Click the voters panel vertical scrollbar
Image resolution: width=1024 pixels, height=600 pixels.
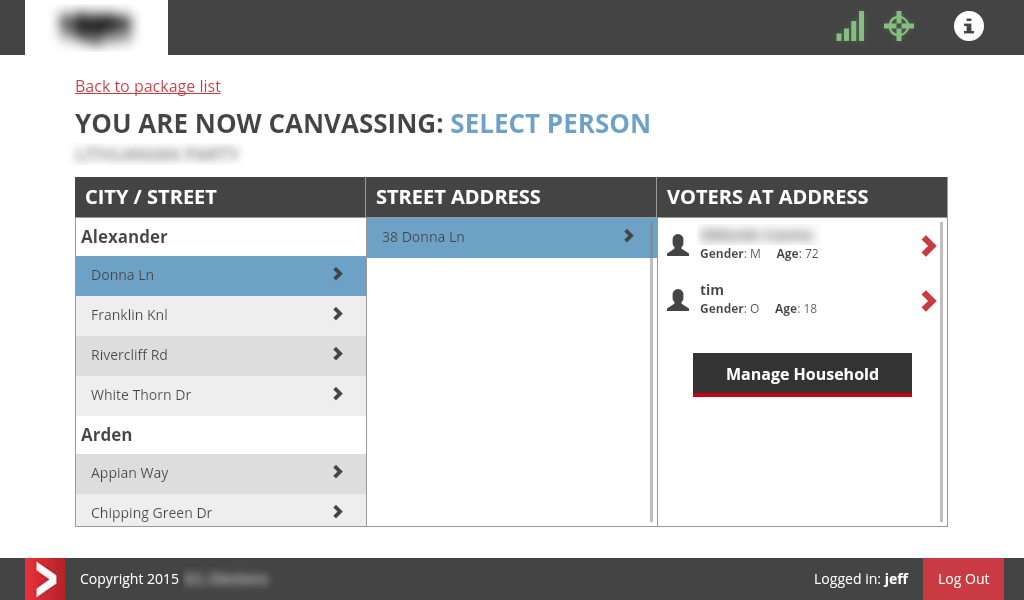pos(941,372)
